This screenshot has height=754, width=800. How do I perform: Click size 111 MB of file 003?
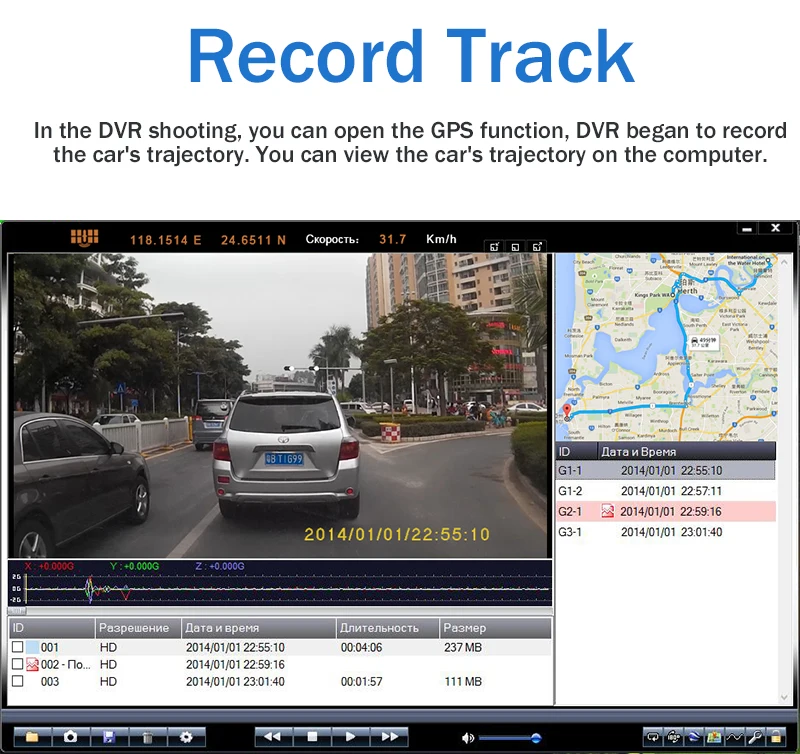[463, 682]
